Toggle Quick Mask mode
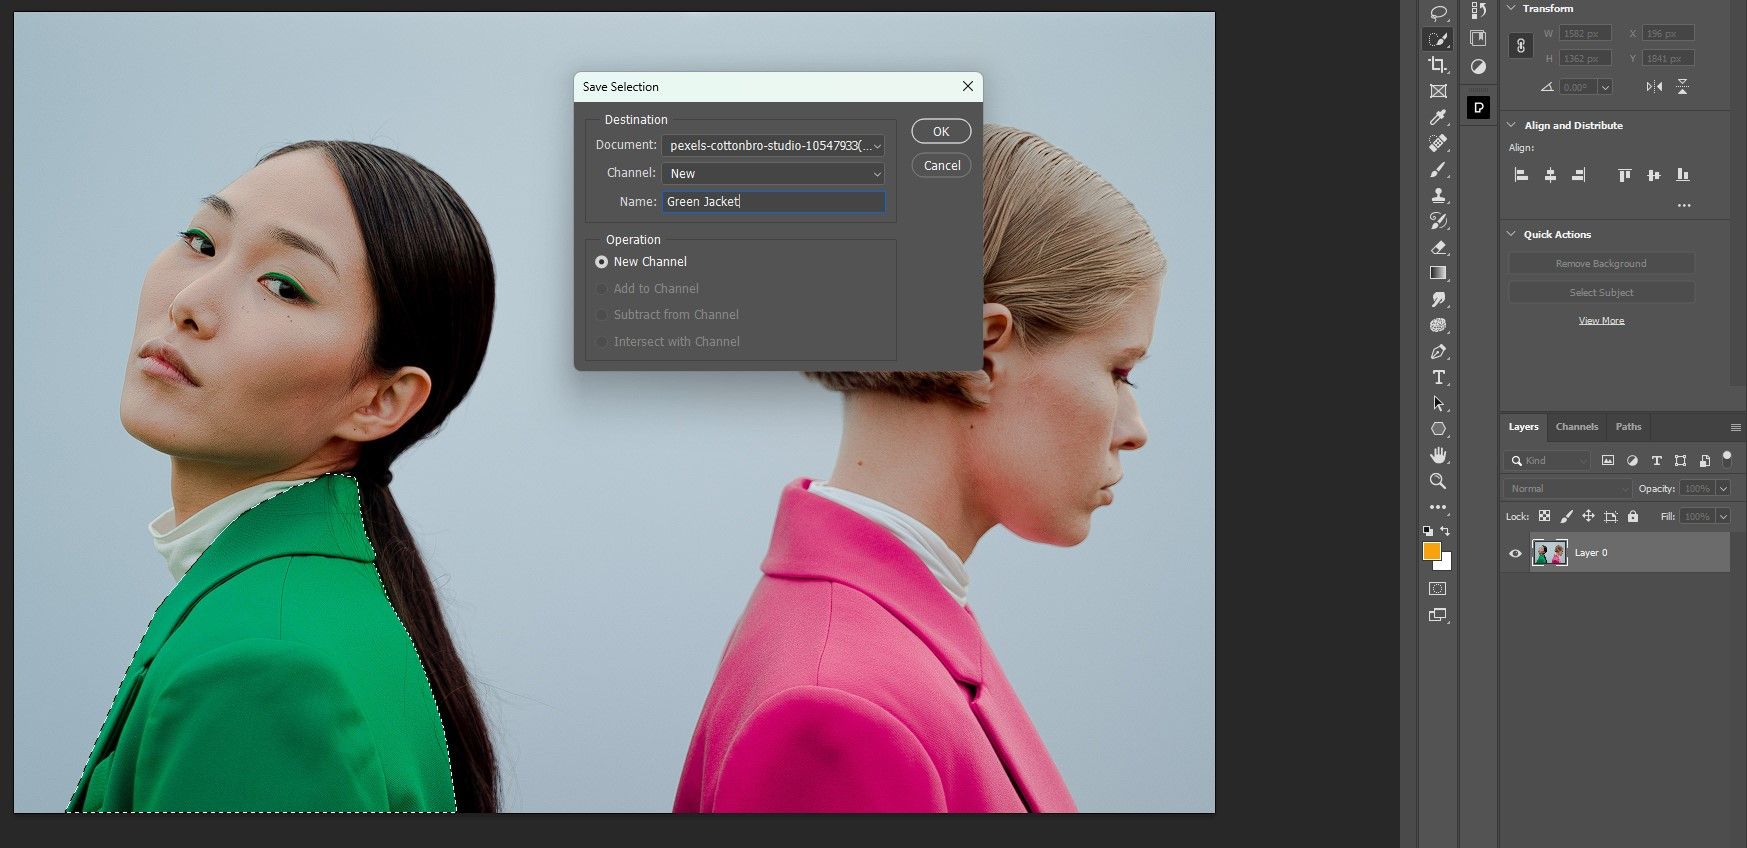 (x=1438, y=589)
